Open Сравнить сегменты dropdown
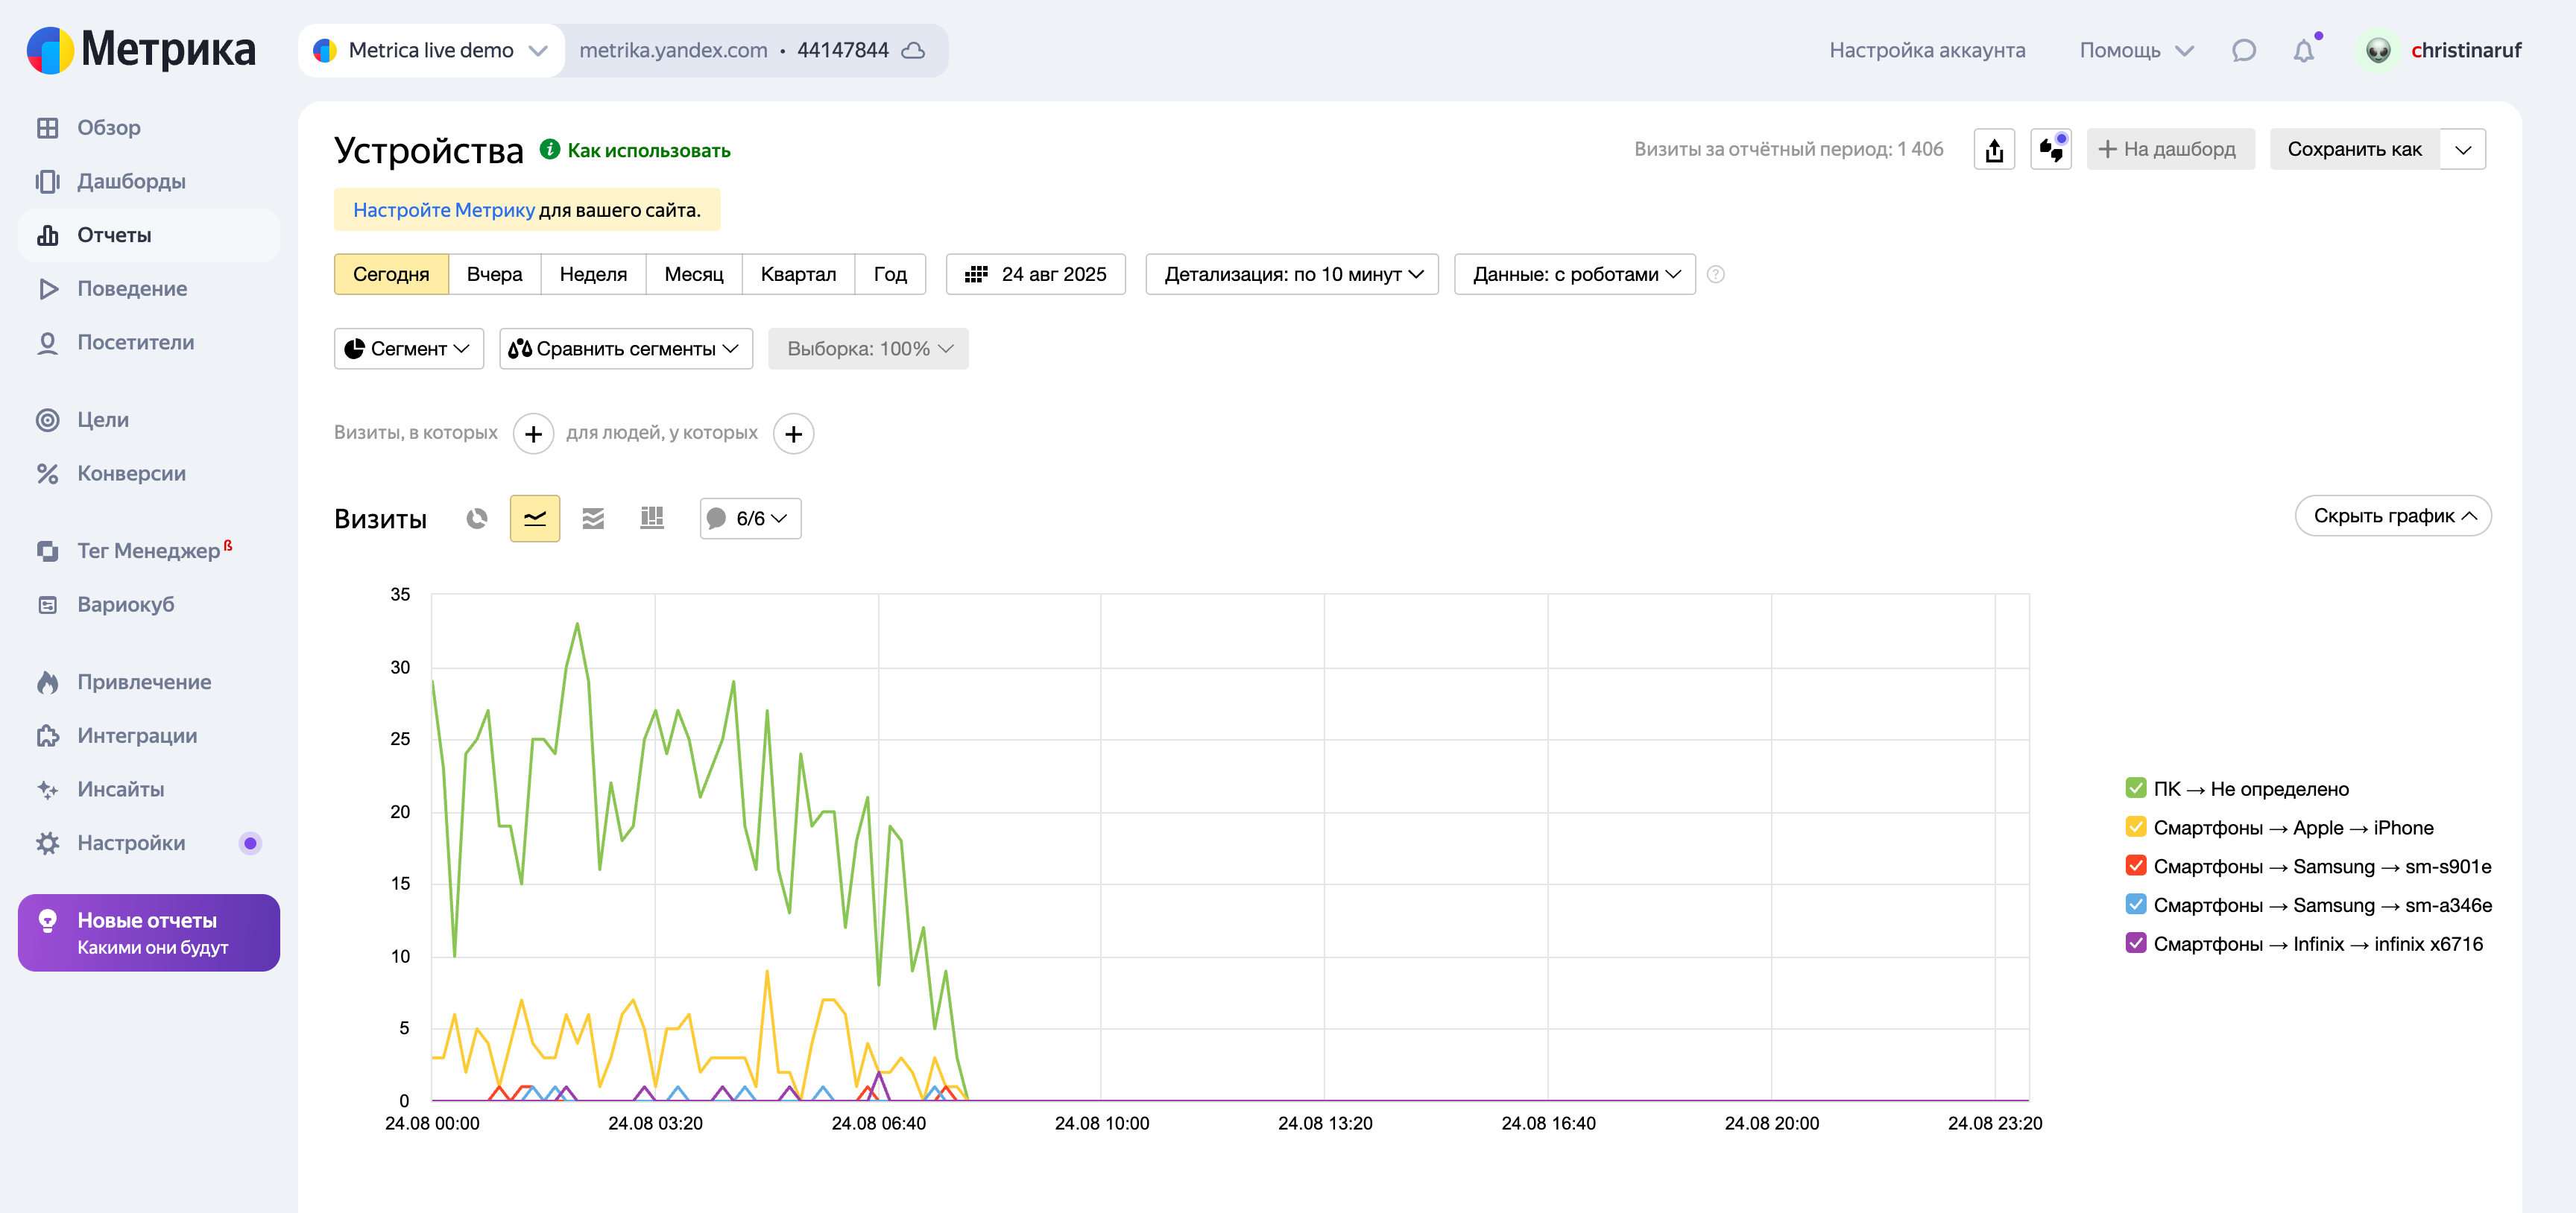2576x1213 pixels. coord(625,349)
